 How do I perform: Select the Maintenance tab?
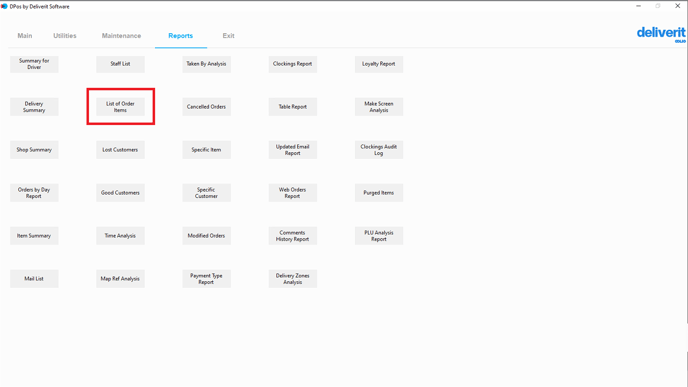tap(121, 36)
